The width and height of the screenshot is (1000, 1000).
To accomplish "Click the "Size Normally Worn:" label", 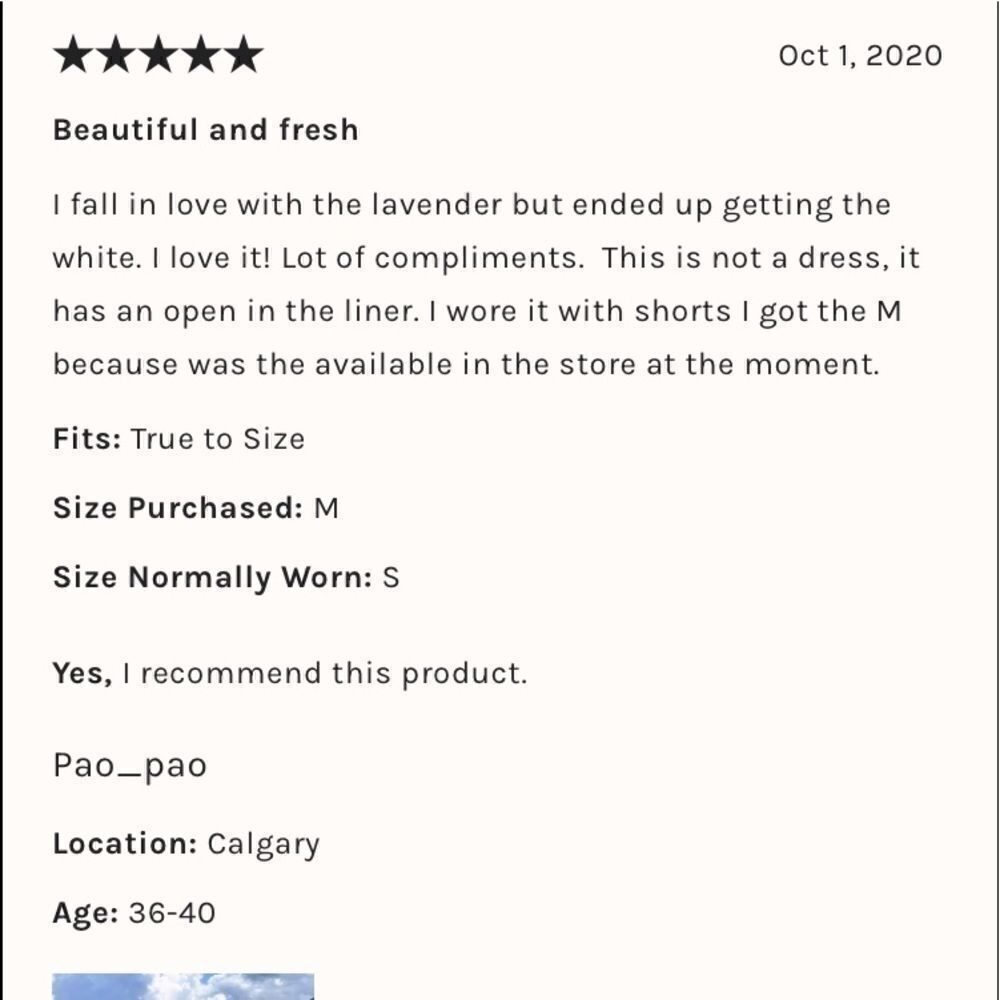I will pos(212,578).
